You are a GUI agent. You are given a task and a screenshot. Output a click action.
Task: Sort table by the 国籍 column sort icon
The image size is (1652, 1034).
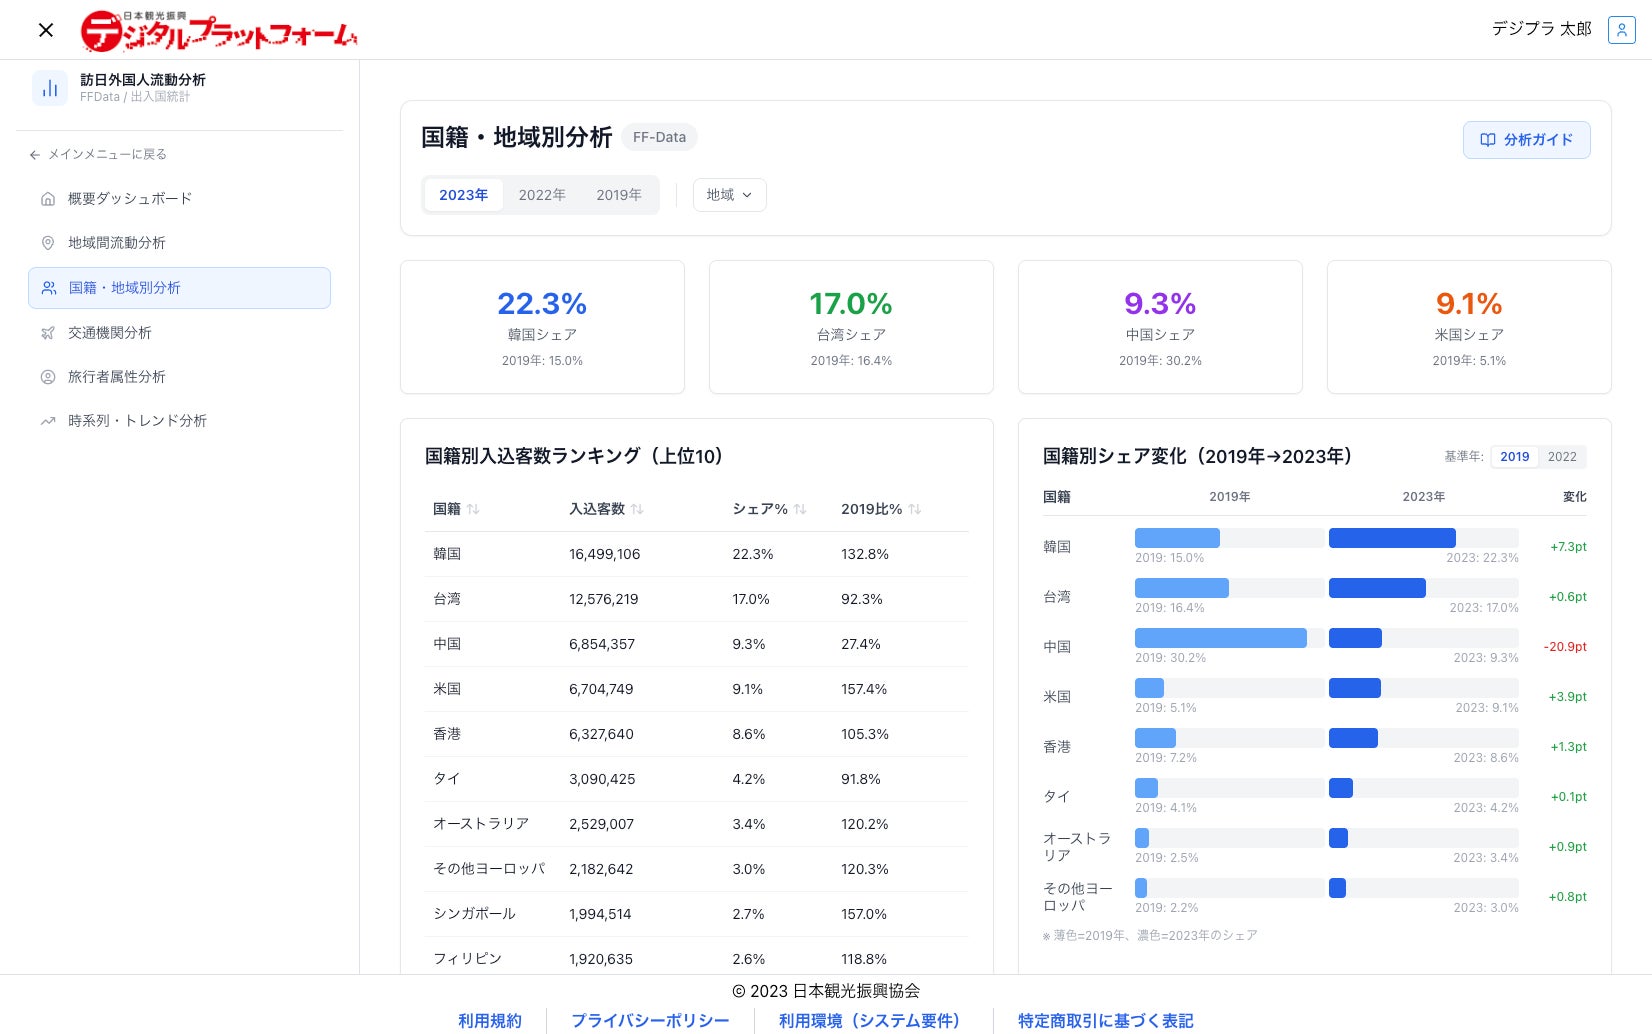[x=473, y=509]
